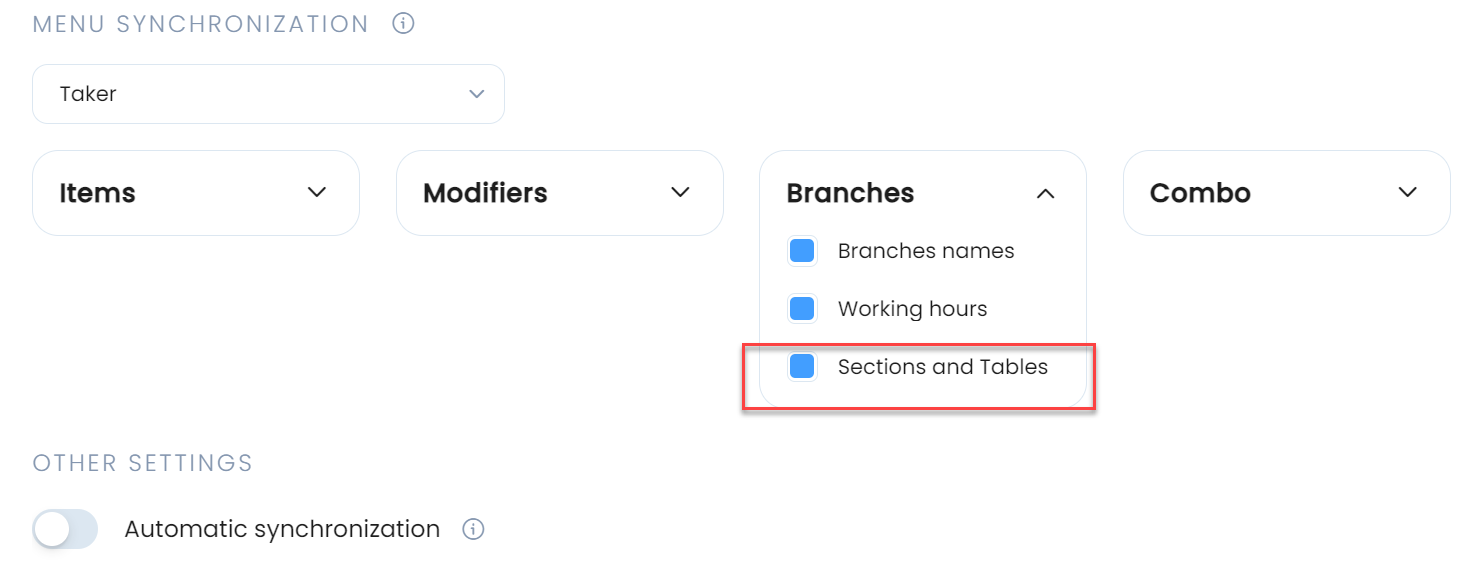Click the Branches names label text

tap(926, 251)
